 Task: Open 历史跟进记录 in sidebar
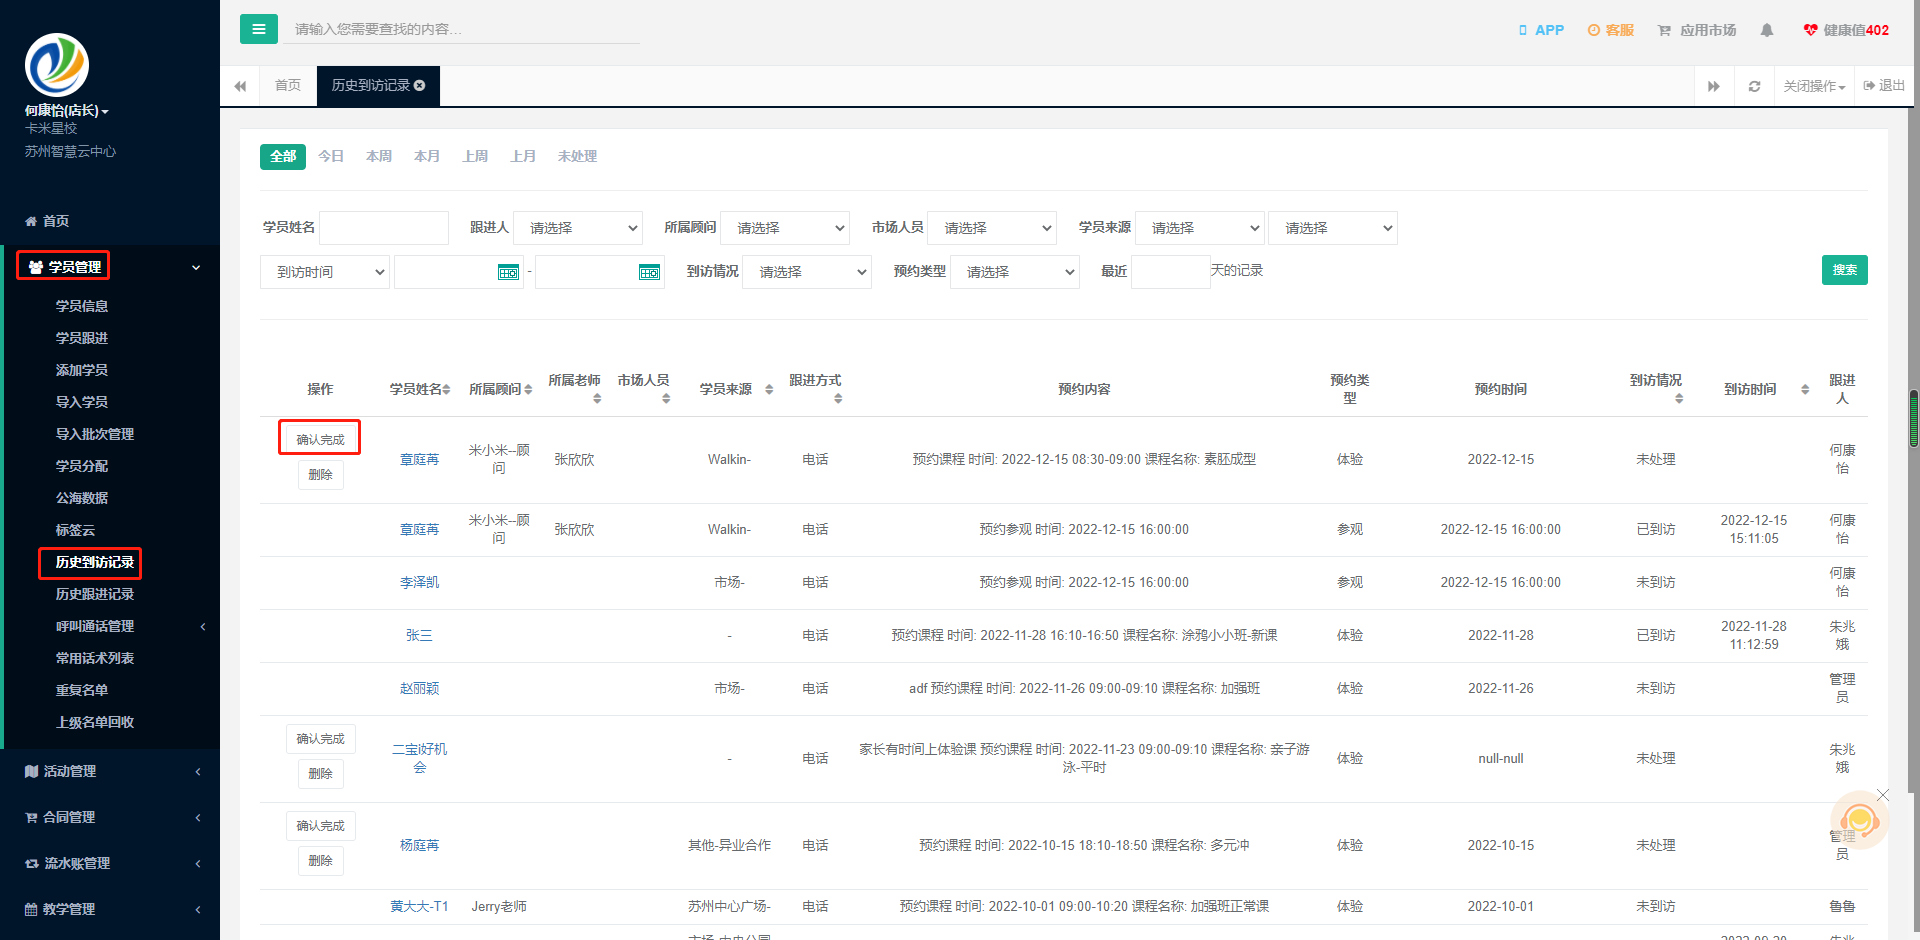(x=95, y=594)
